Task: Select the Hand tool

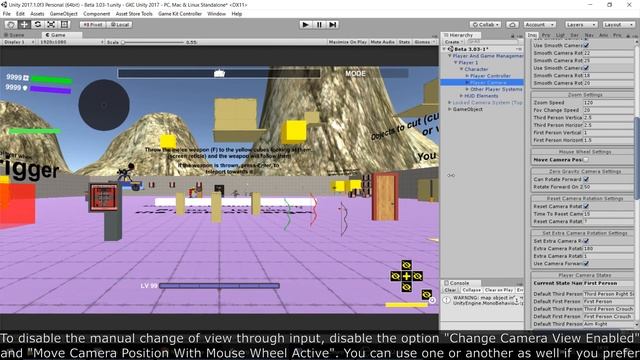Action: (11, 24)
